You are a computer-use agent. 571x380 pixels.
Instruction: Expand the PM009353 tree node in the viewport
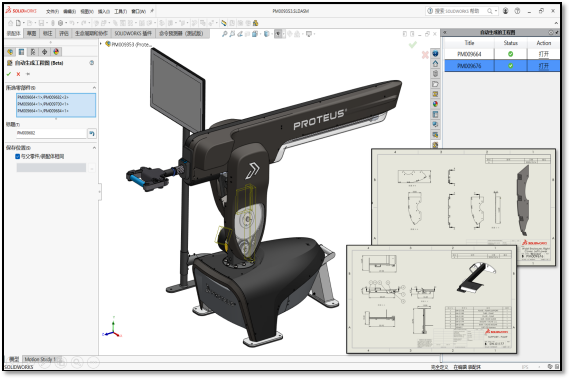pyautogui.click(x=101, y=44)
